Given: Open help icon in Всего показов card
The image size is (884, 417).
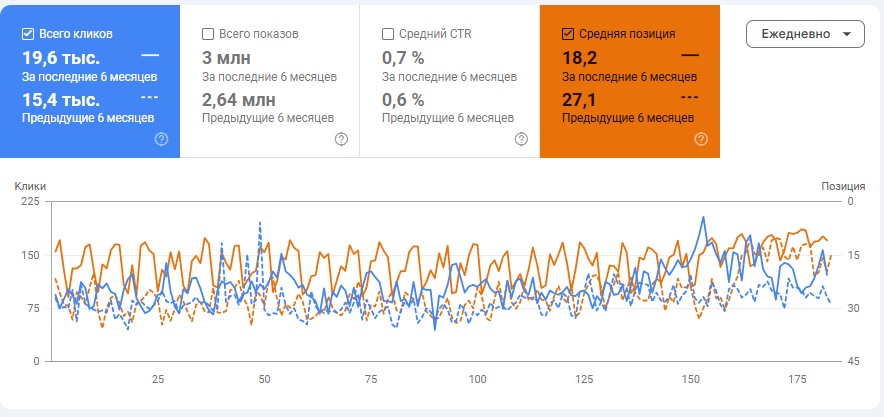Looking at the screenshot, I should click(x=341, y=139).
